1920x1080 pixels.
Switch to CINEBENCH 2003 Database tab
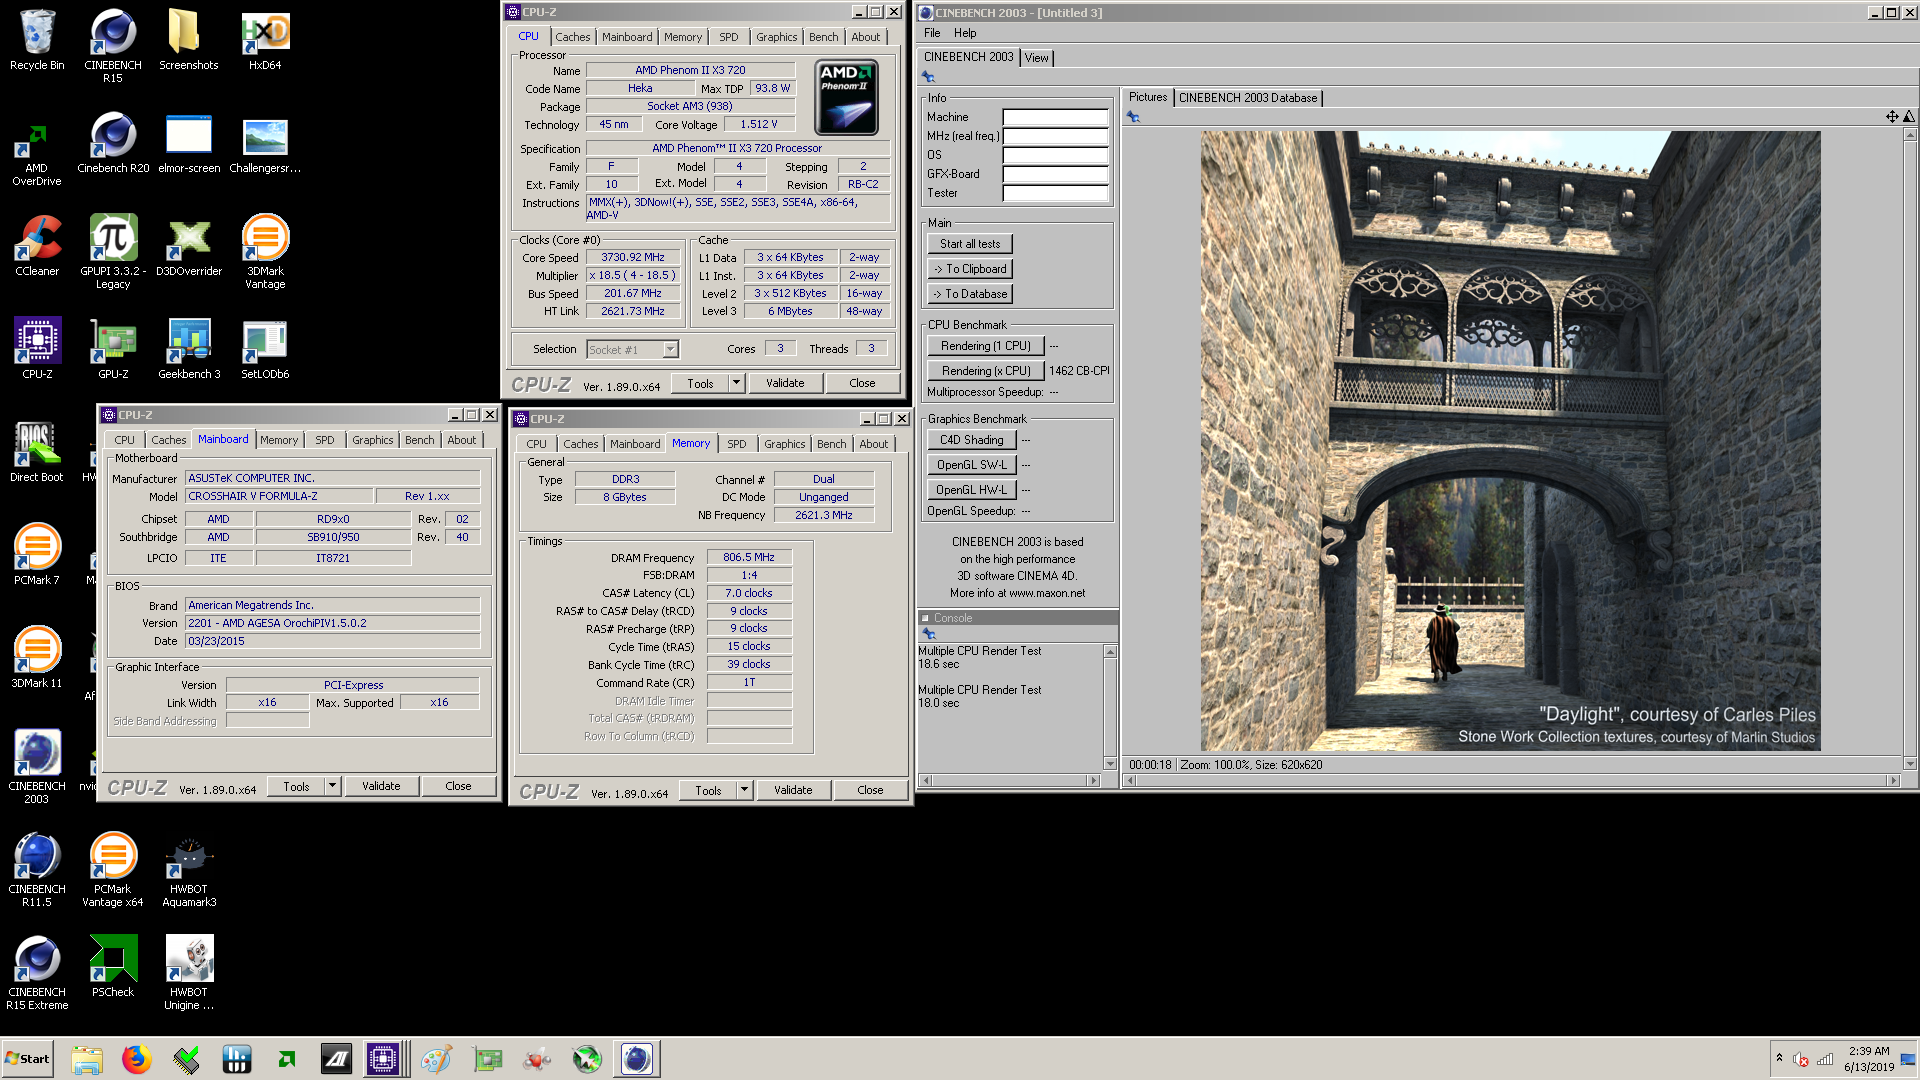tap(1248, 98)
